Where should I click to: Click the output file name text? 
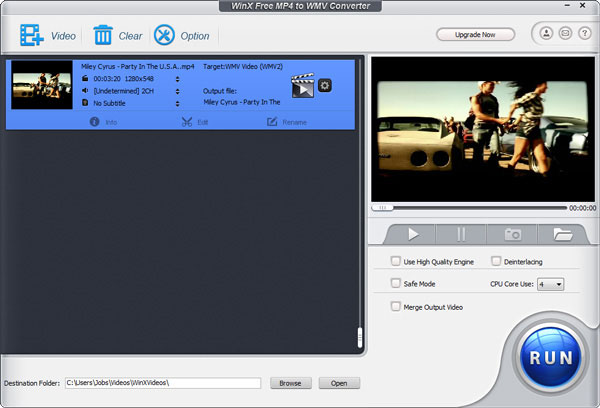[242, 102]
